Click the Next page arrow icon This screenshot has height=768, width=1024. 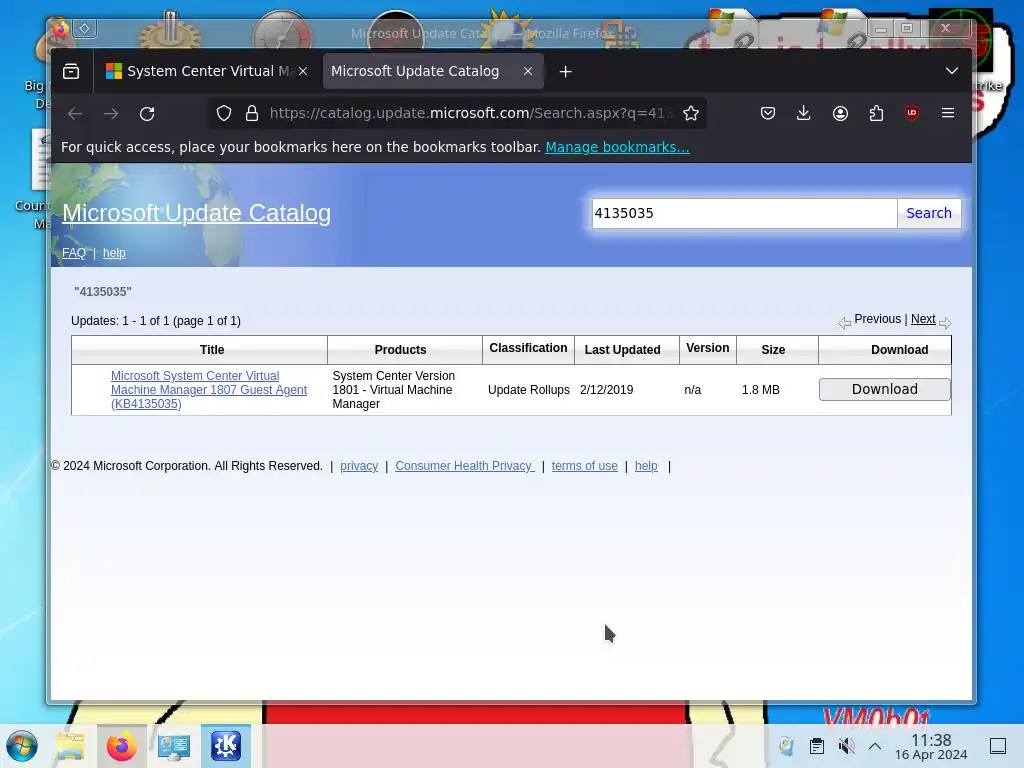click(x=945, y=323)
